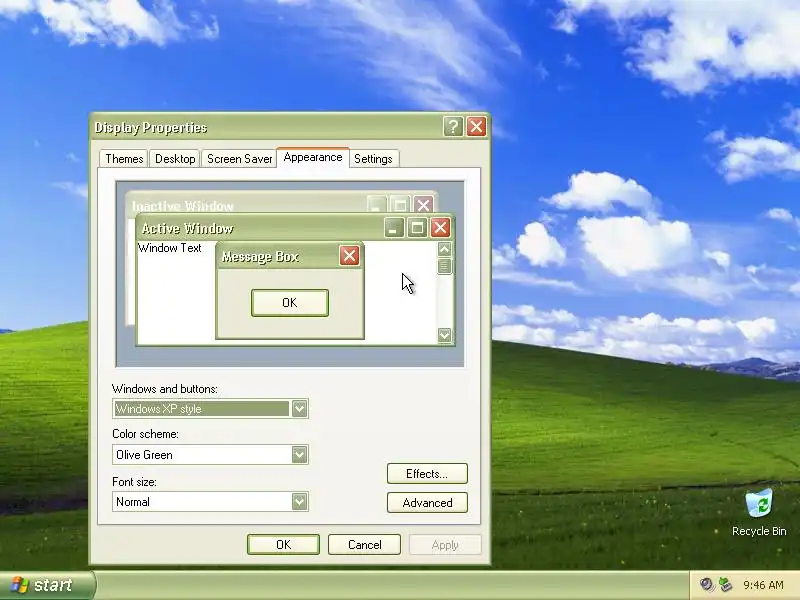Screen dimensions: 800x600
Task: Click the Active Window preview title bar
Action: pyautogui.click(x=295, y=228)
